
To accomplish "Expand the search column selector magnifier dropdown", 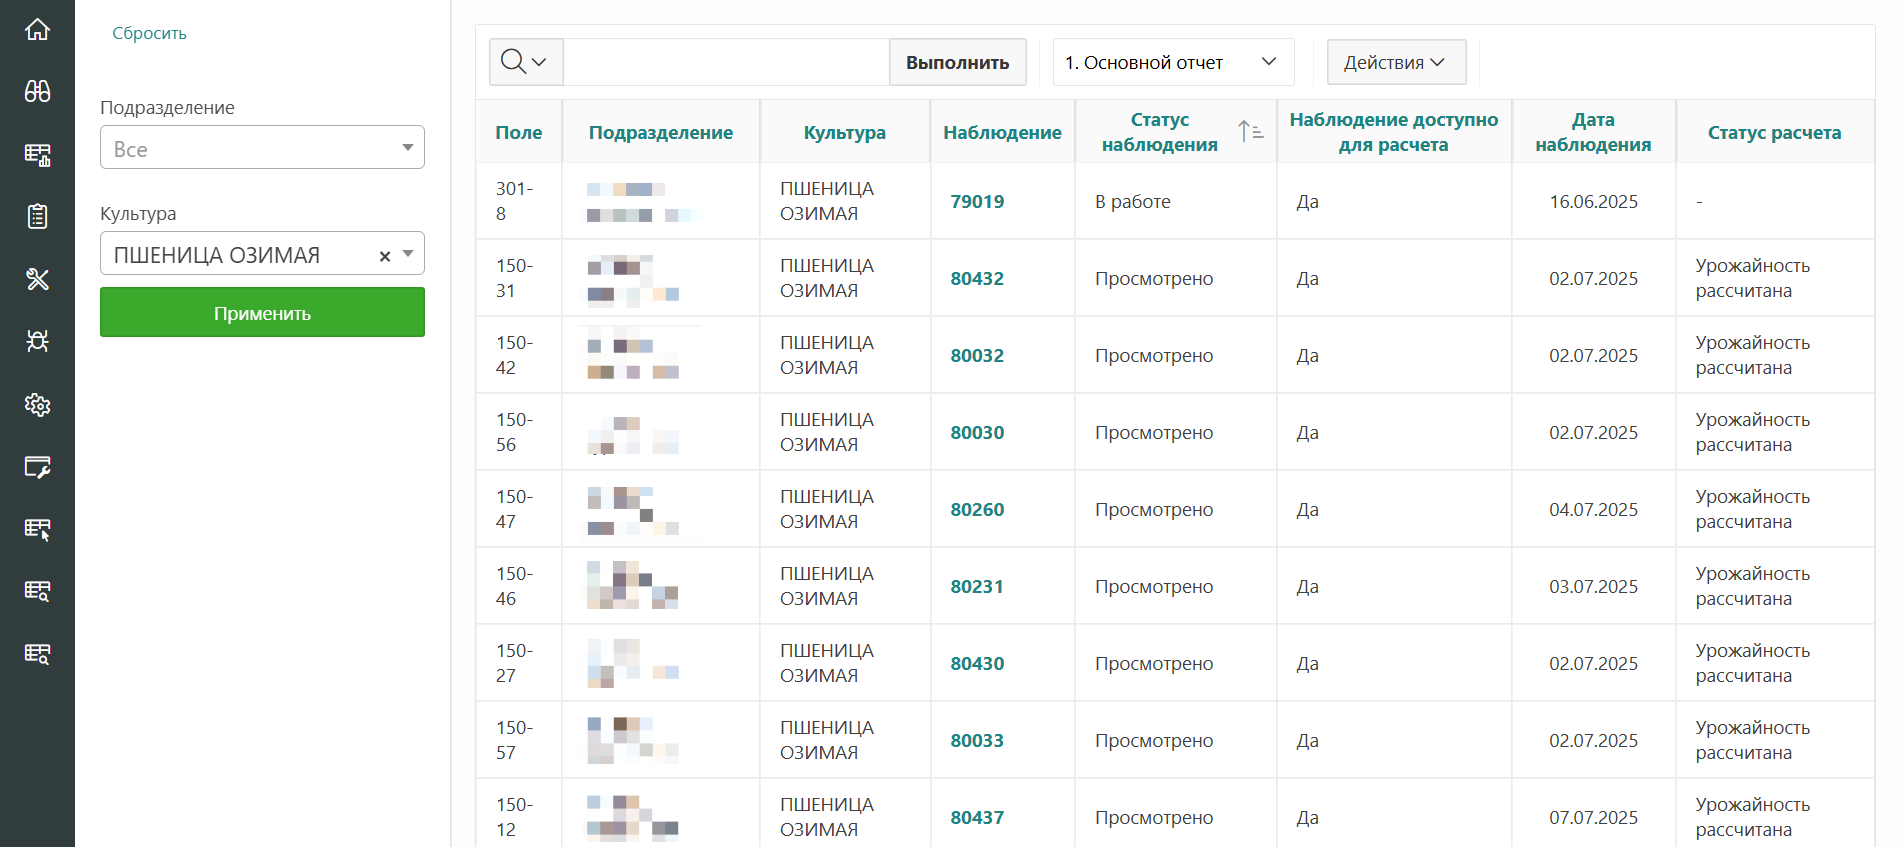I will (x=525, y=62).
